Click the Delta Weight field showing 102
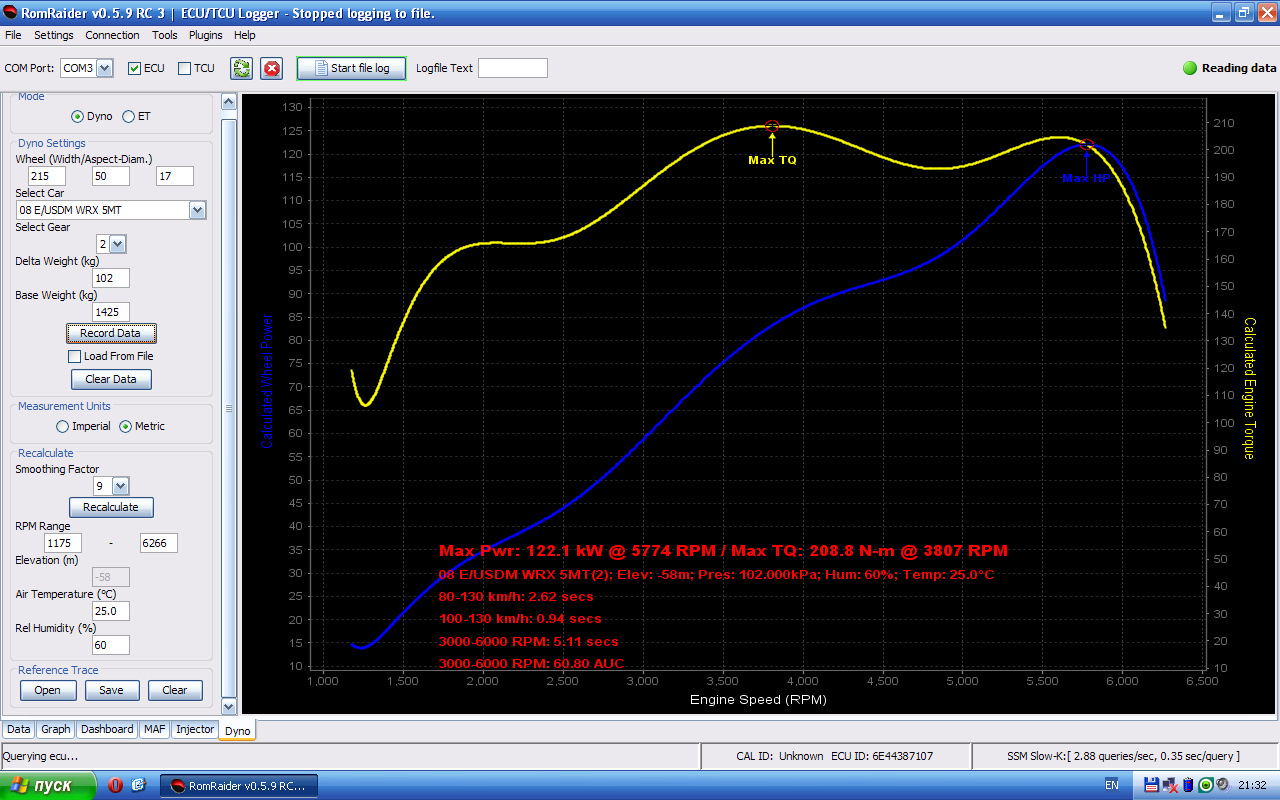This screenshot has width=1280, height=800. pos(111,278)
